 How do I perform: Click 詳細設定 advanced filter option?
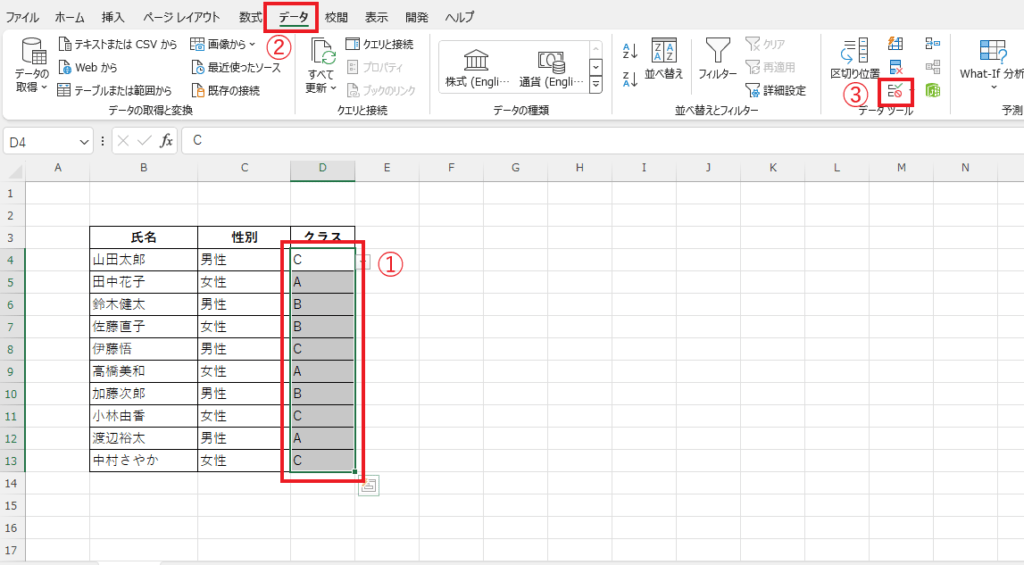pyautogui.click(x=776, y=90)
